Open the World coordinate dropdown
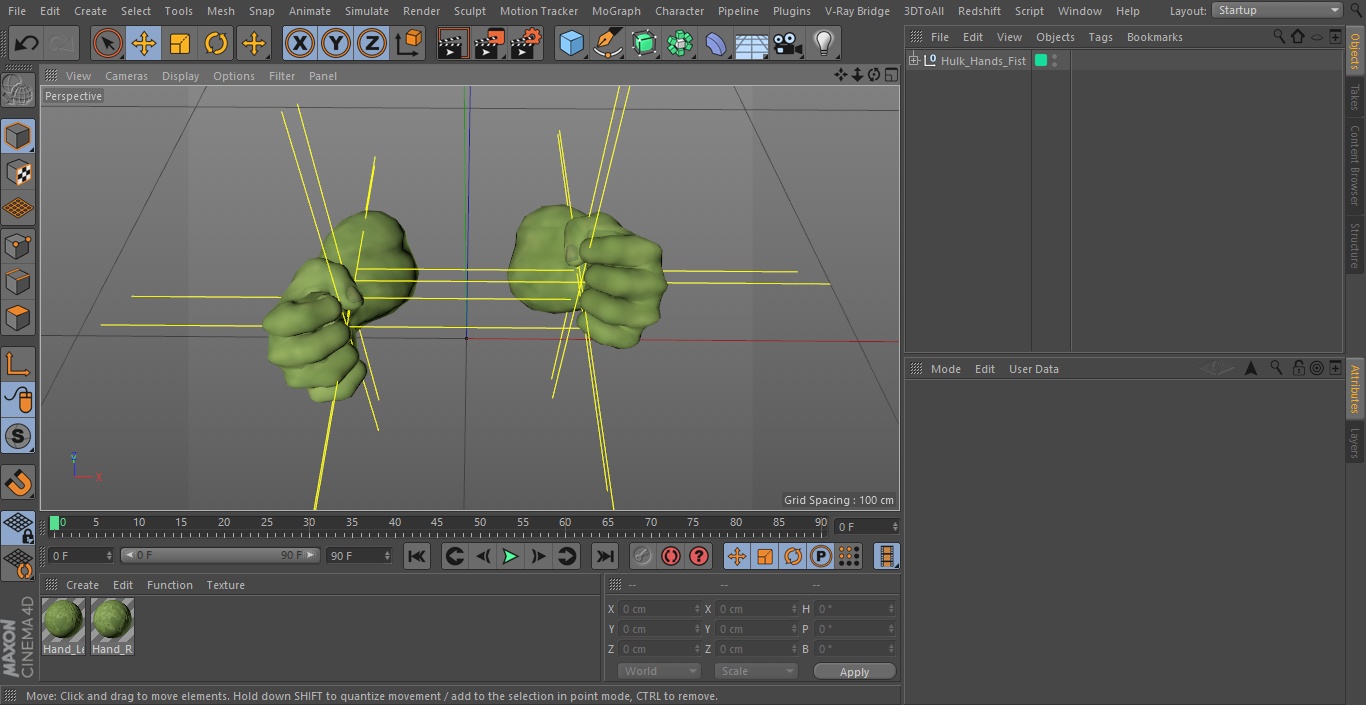Viewport: 1366px width, 705px height. click(658, 671)
